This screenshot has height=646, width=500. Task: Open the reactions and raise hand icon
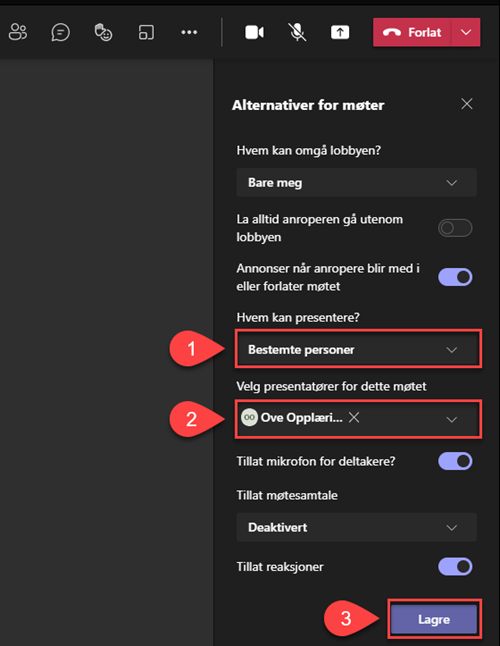(x=103, y=32)
